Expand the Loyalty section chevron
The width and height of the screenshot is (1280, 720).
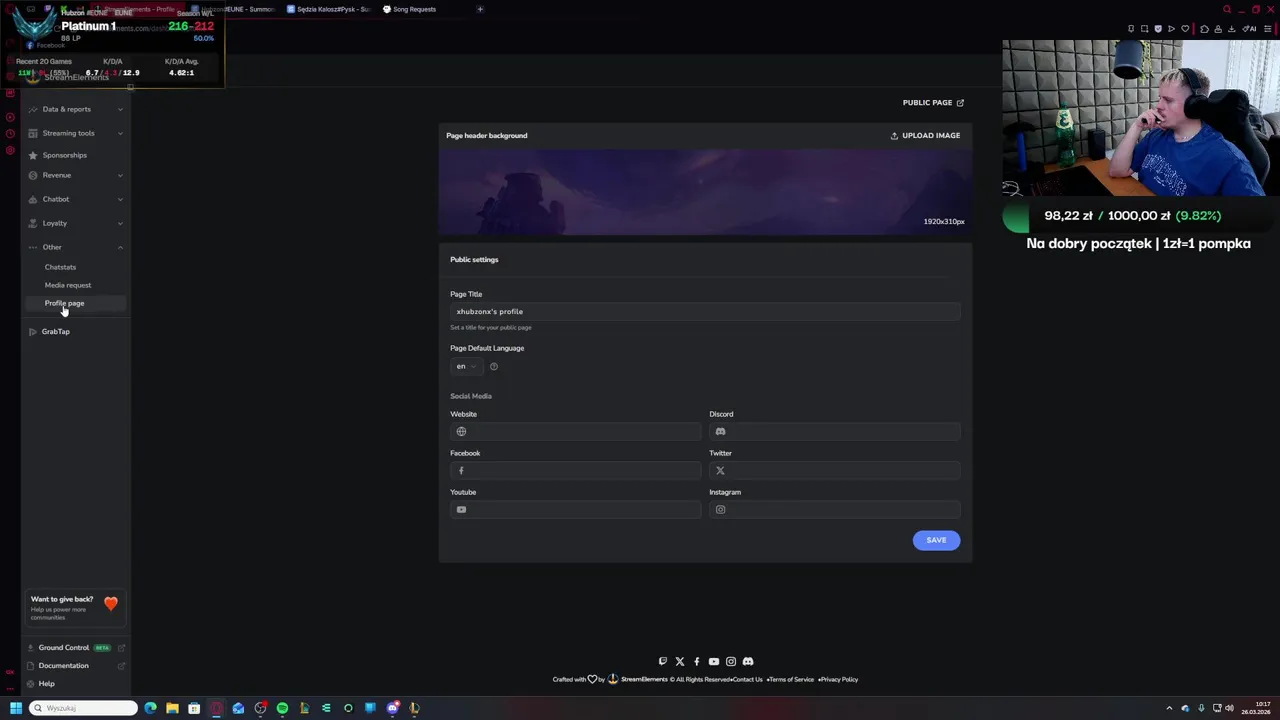click(x=120, y=223)
